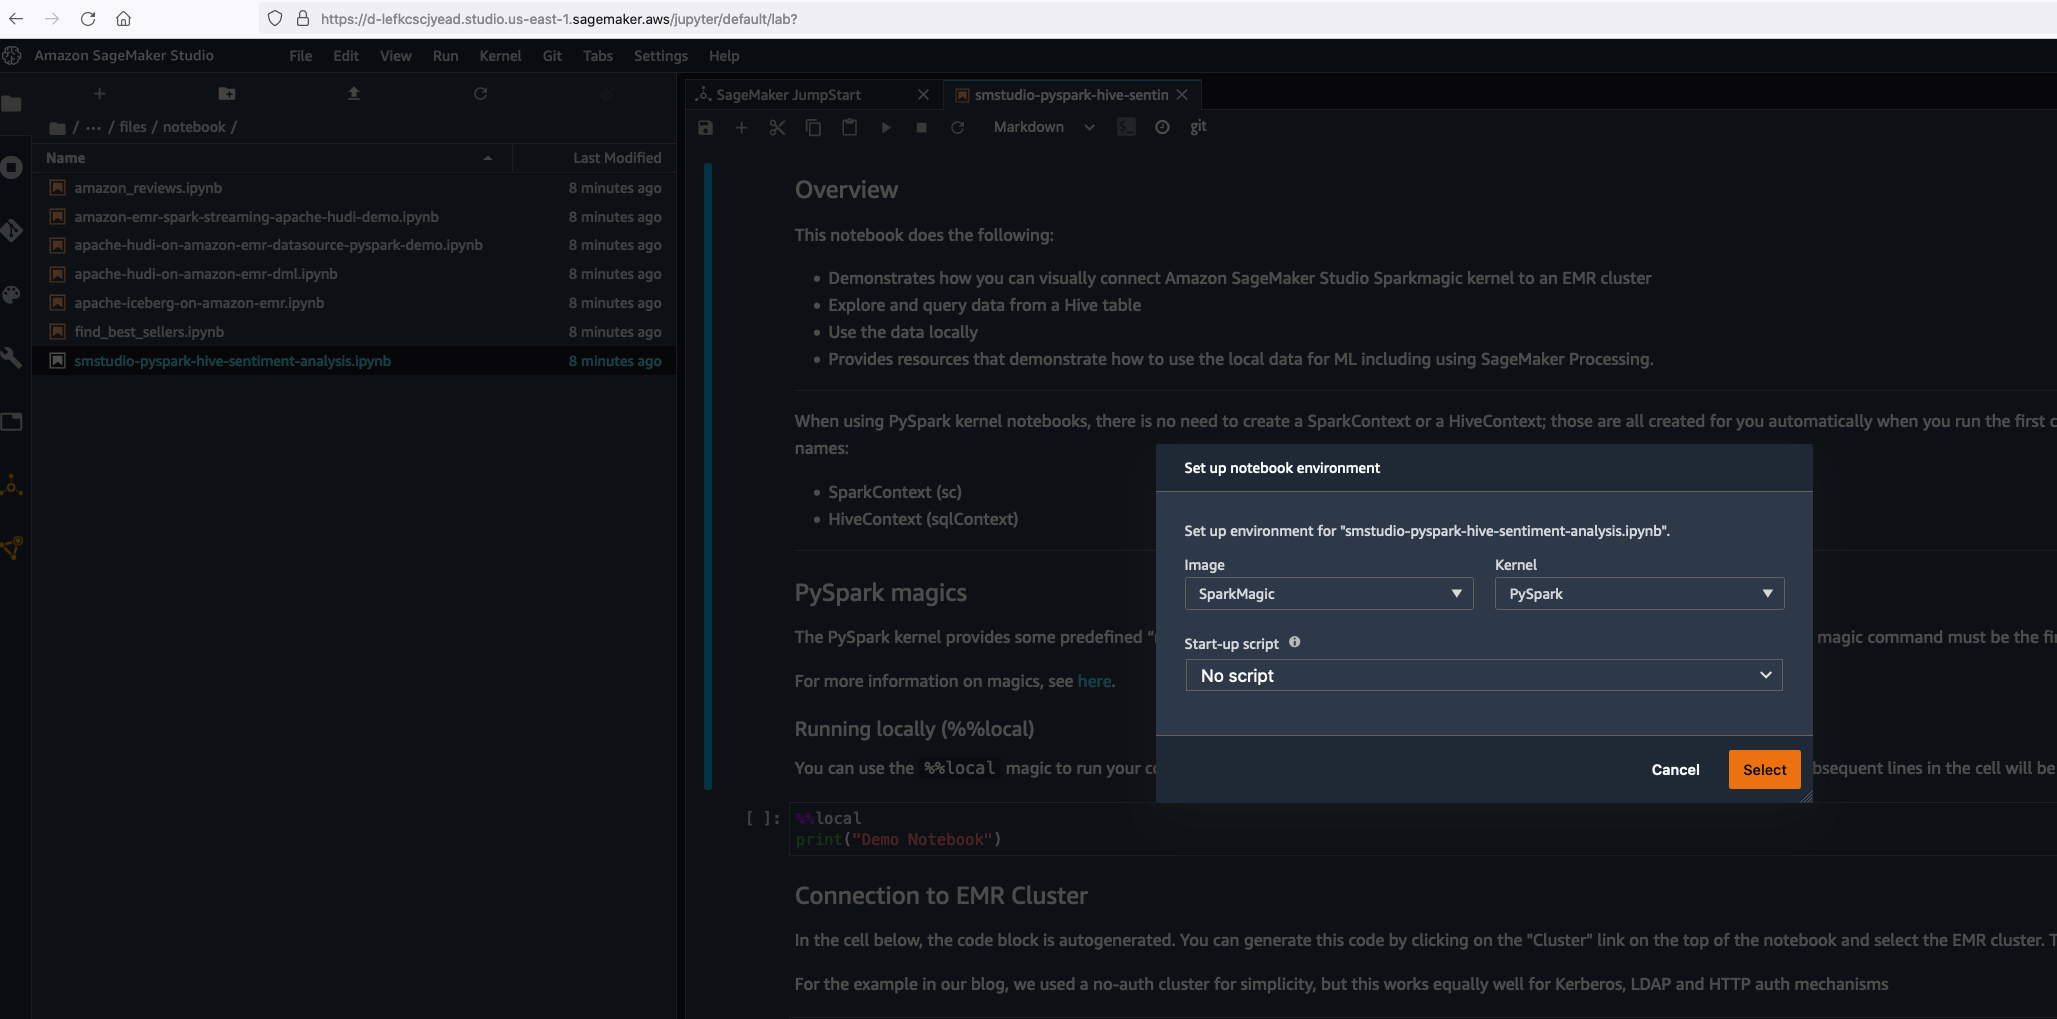
Task: Select apache-iceberg-on-amazon-emr.ipynb file
Action: pyautogui.click(x=355, y=303)
